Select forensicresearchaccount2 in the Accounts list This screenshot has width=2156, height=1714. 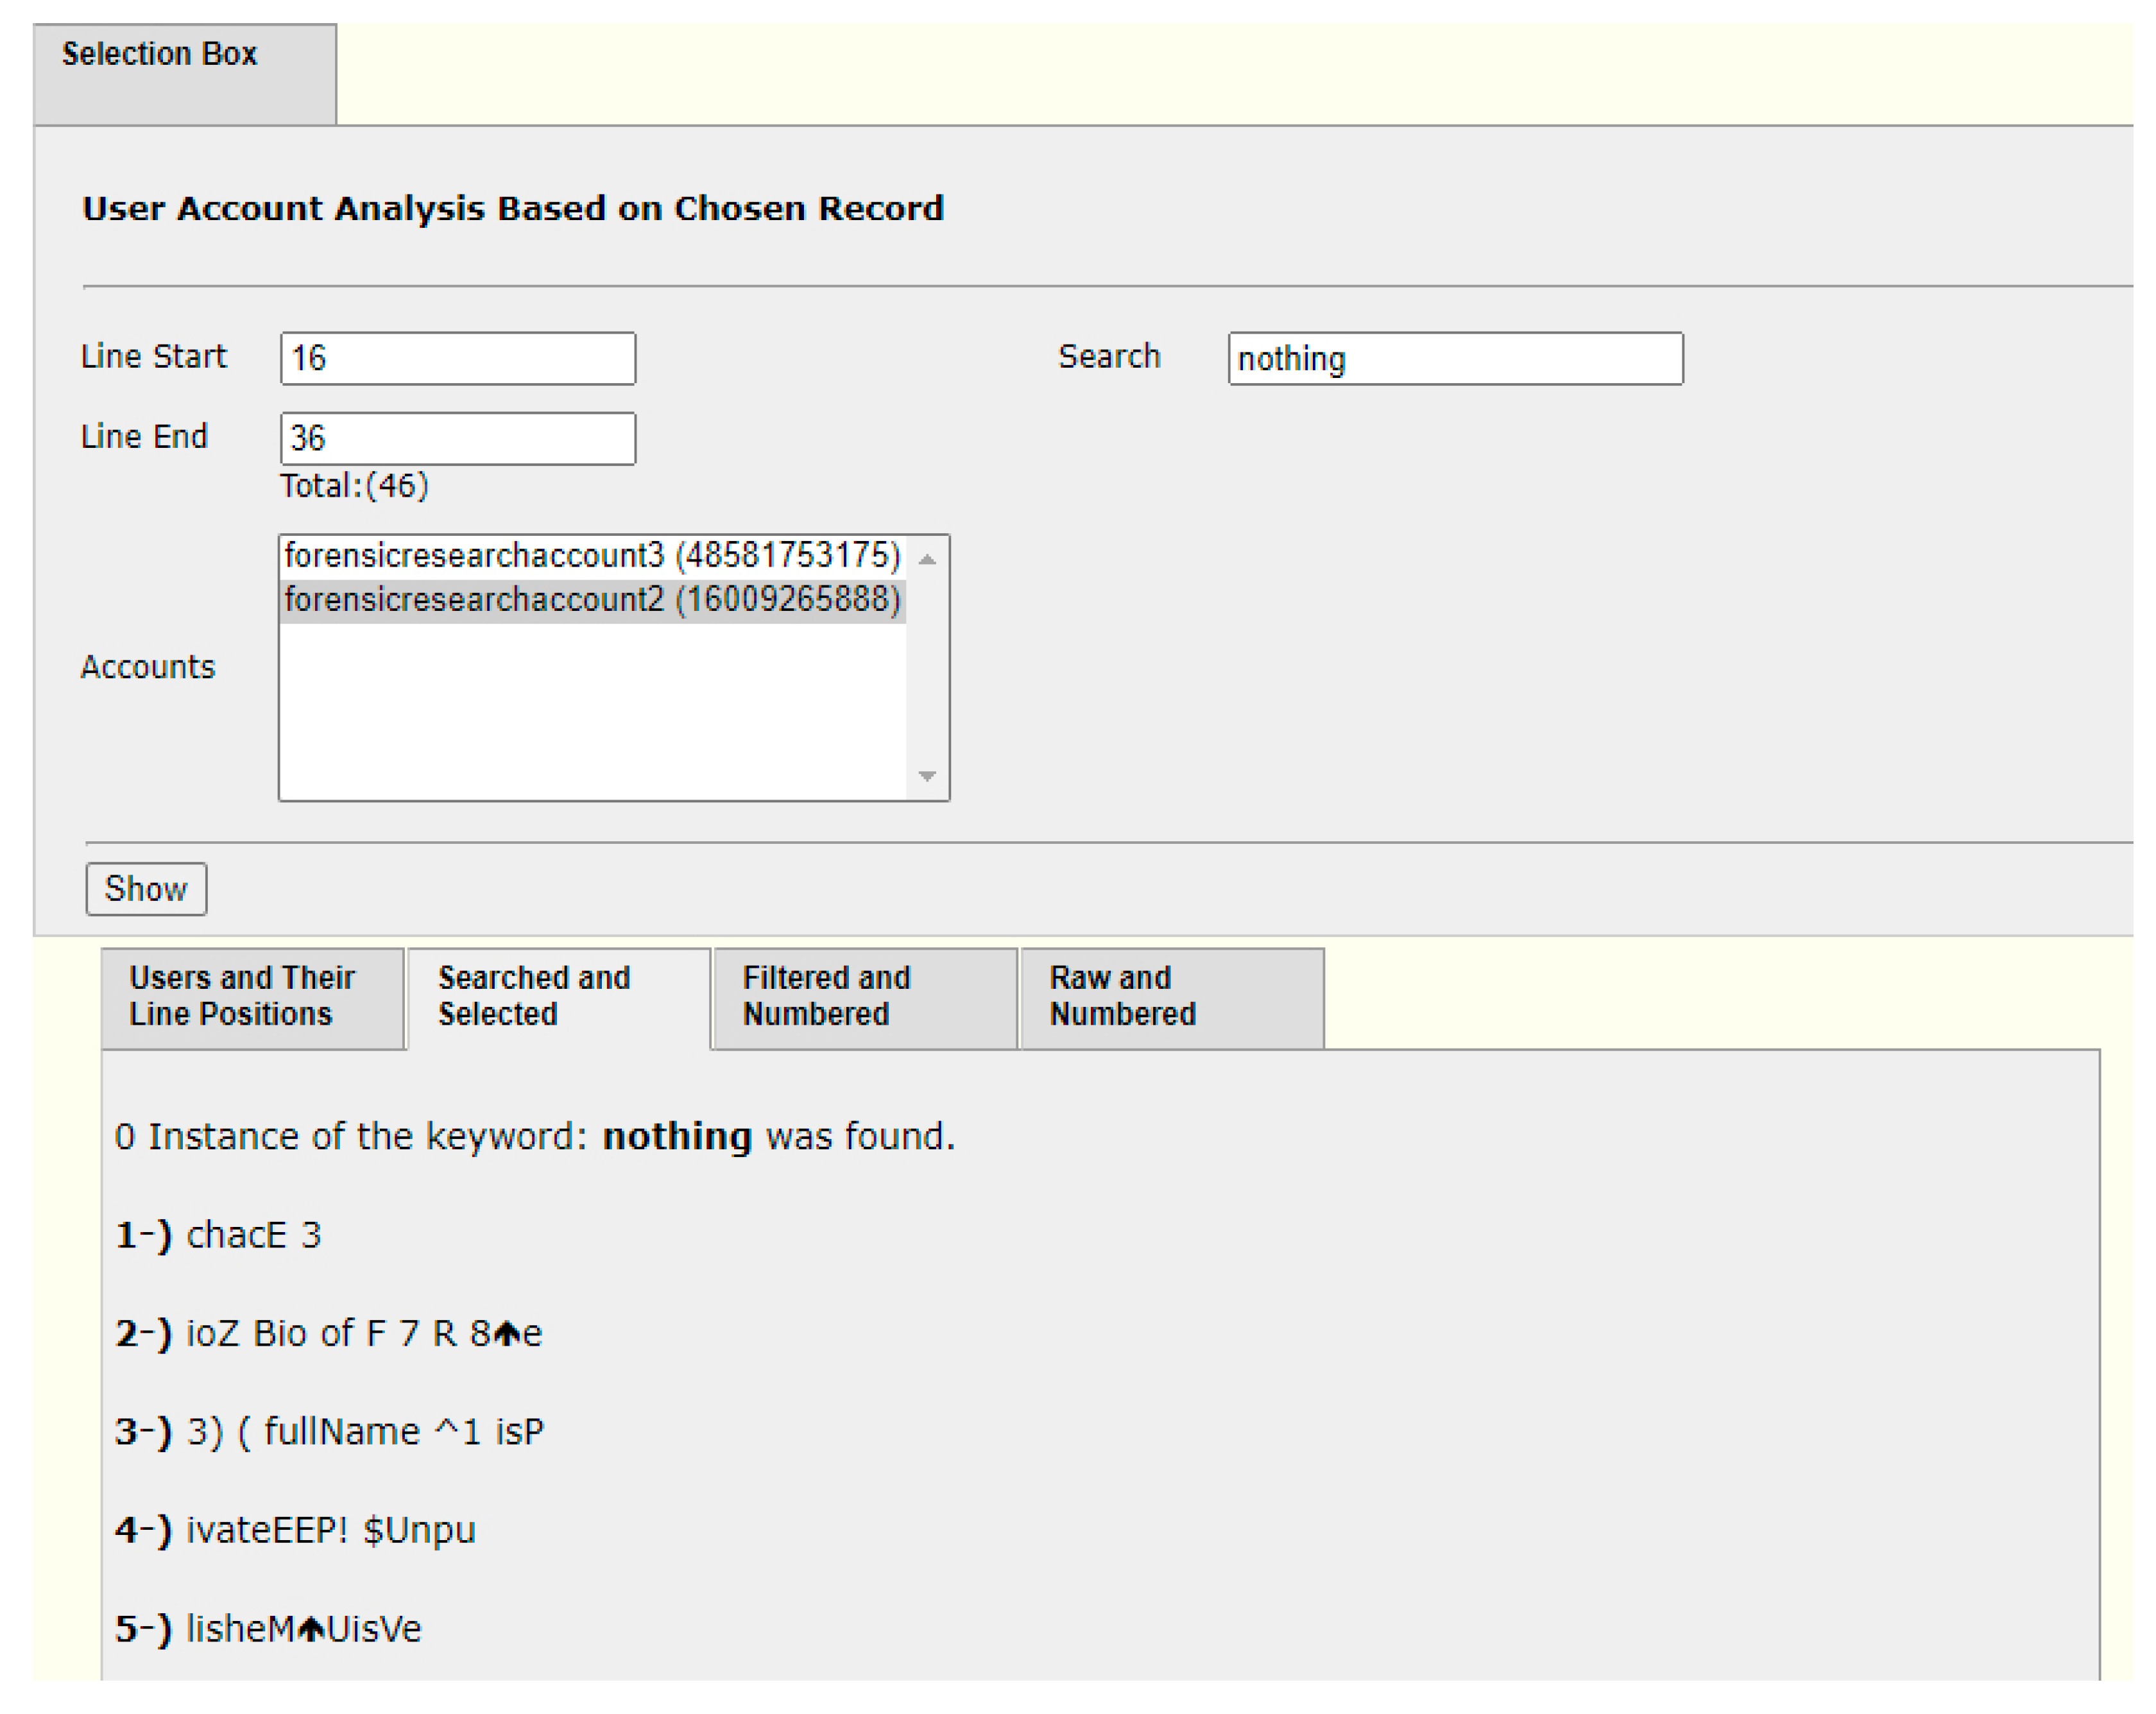coord(592,599)
